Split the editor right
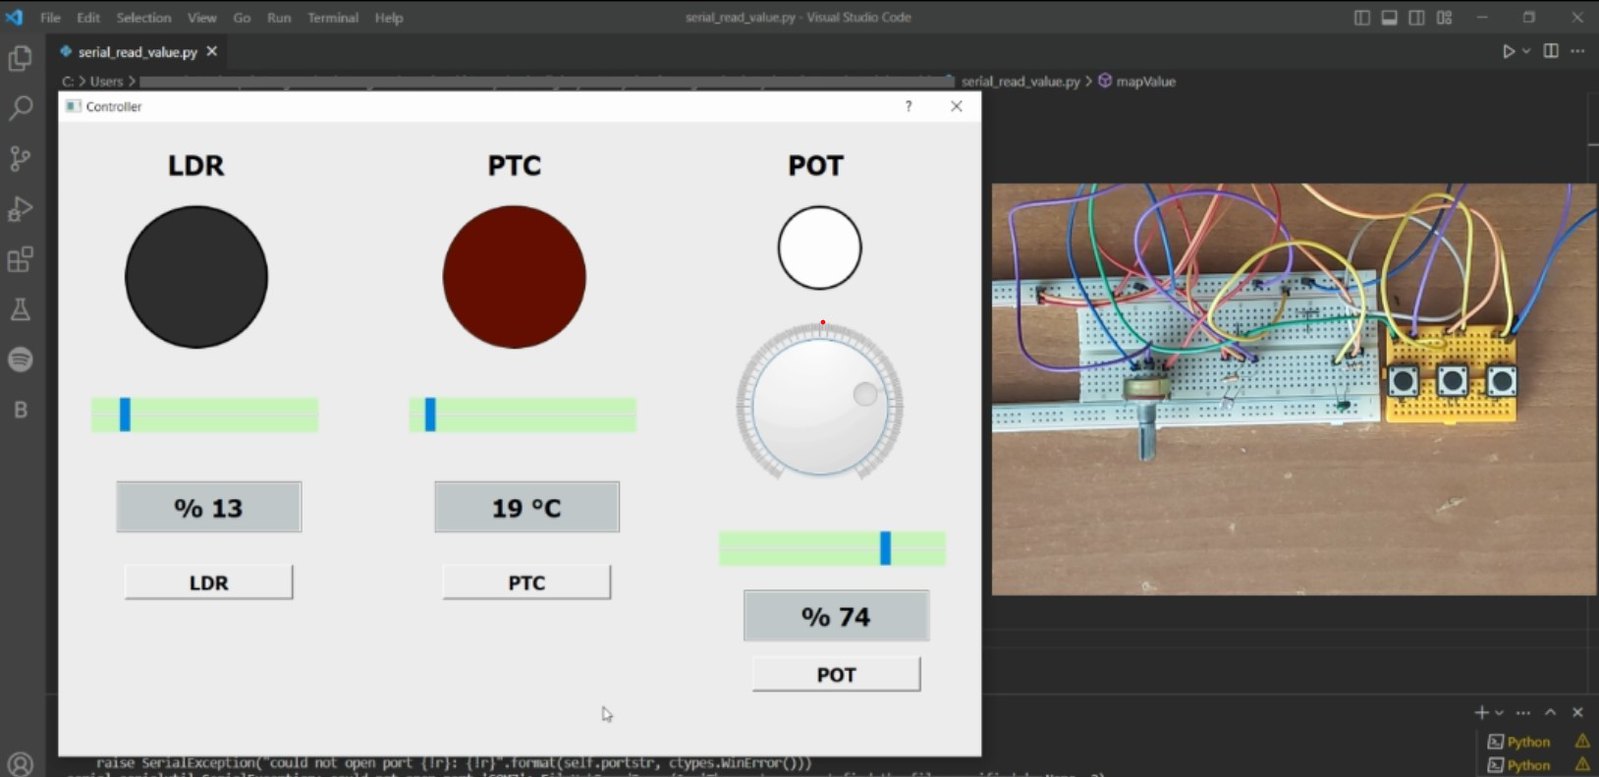This screenshot has height=777, width=1599. click(1551, 51)
